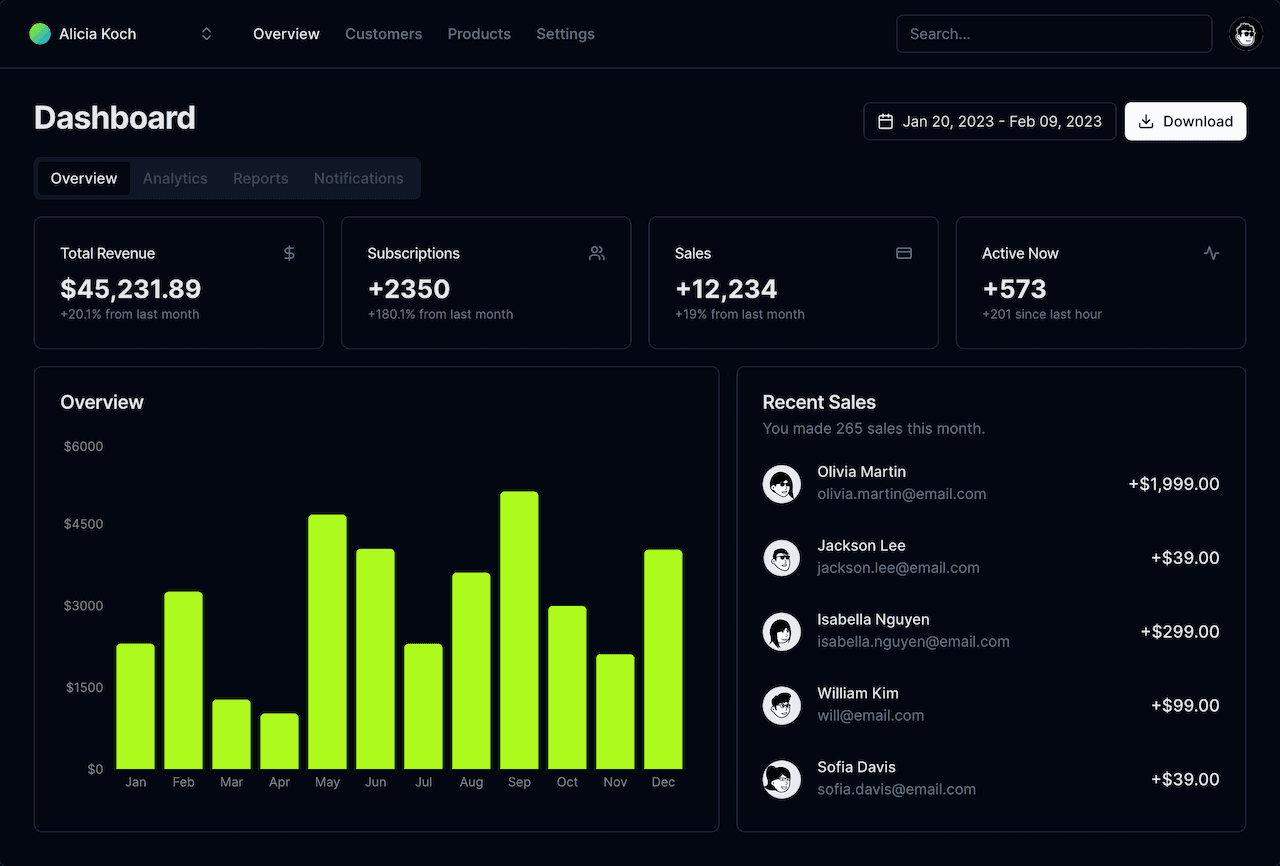Screen dimensions: 1280x866
Task: Open the Settings menu item
Action: point(565,33)
